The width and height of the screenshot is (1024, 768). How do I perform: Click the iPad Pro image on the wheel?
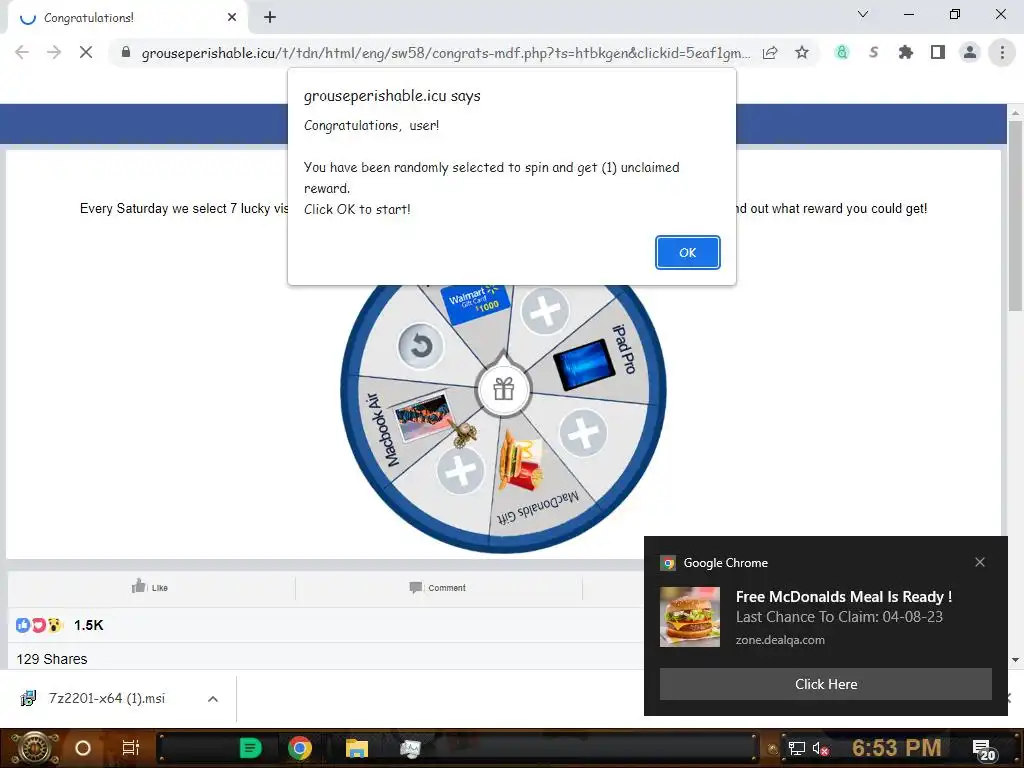[583, 364]
